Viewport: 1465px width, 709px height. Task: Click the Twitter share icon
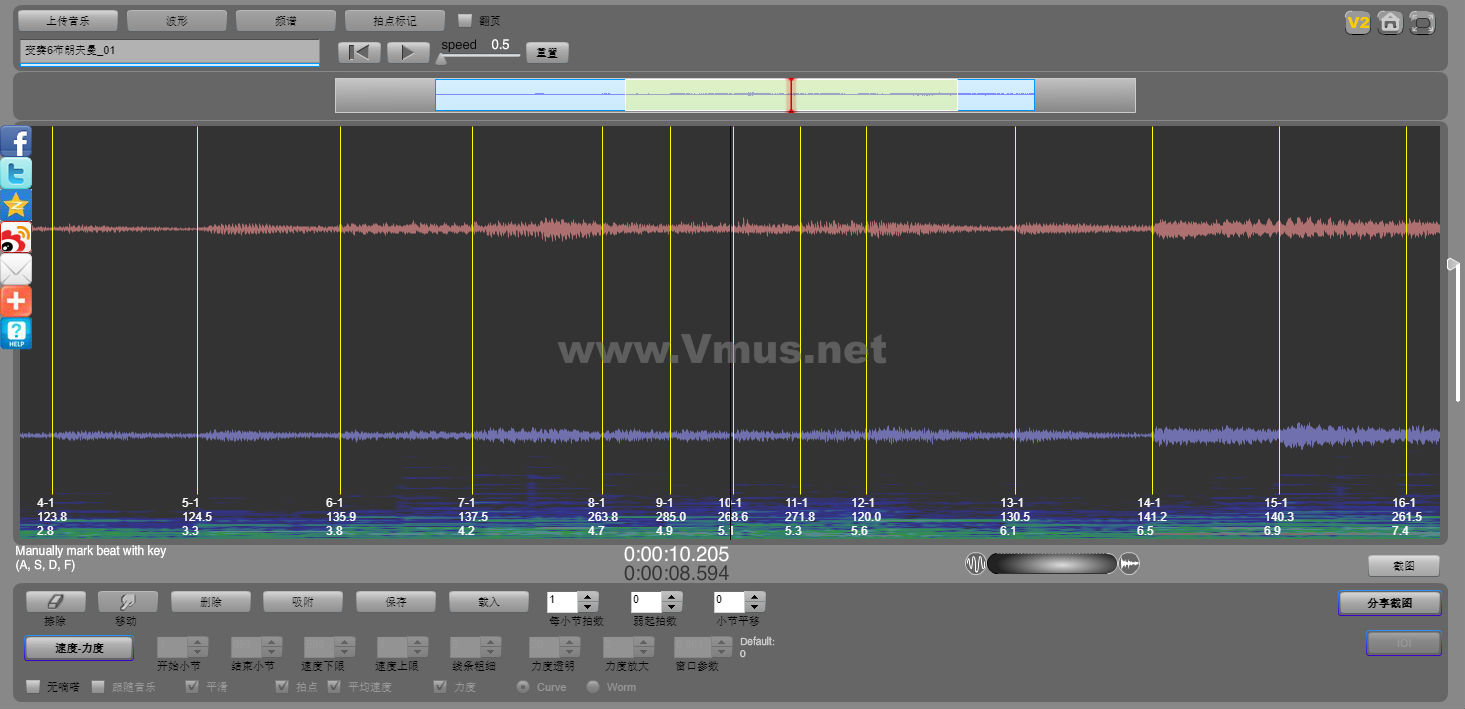(x=16, y=173)
